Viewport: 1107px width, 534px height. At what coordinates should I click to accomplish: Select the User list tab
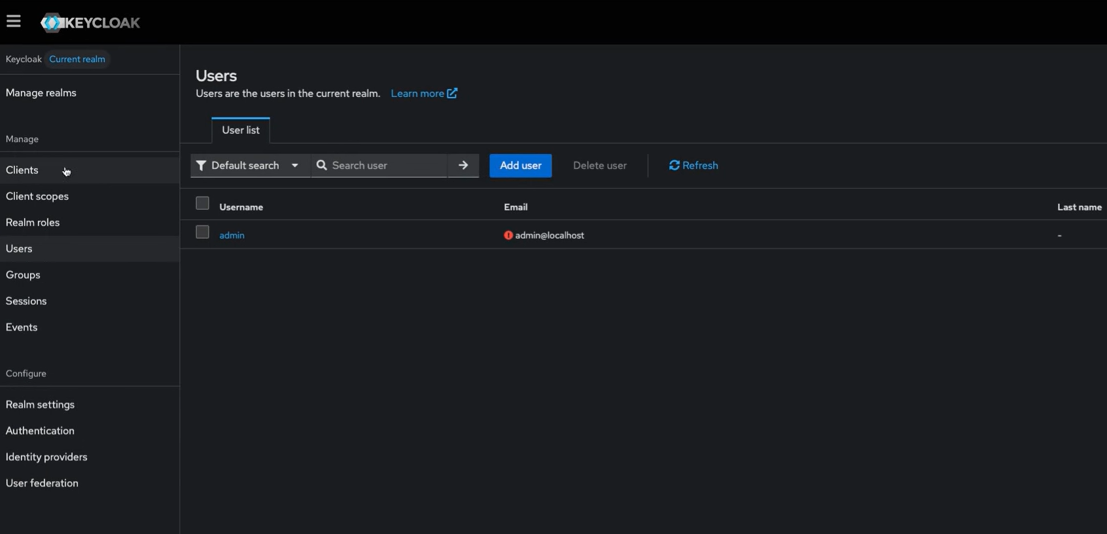(x=240, y=130)
